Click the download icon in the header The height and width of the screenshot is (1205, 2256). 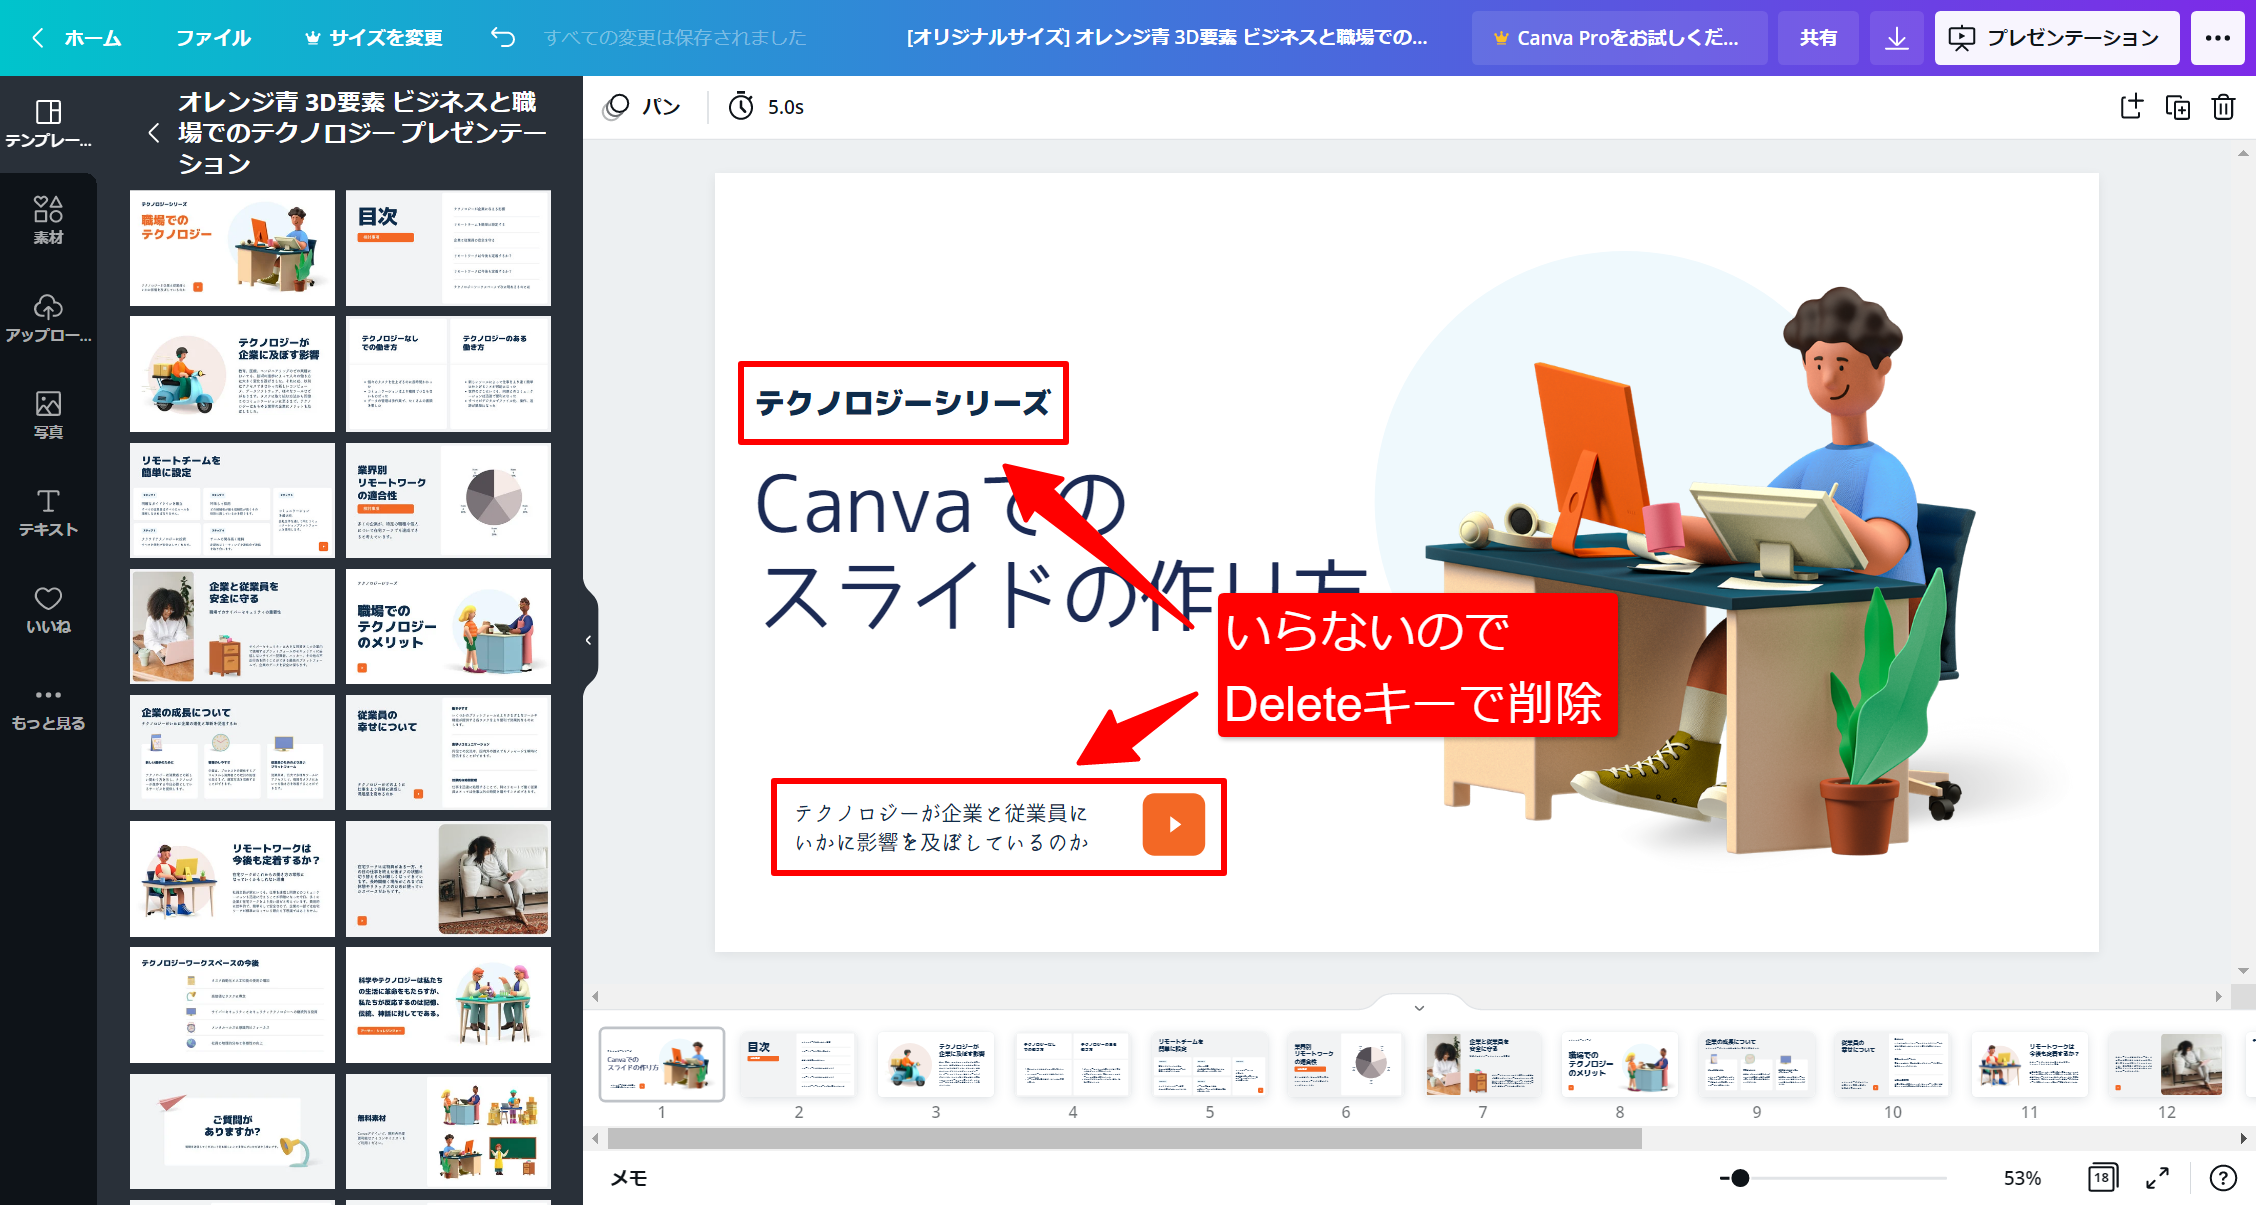1896,38
